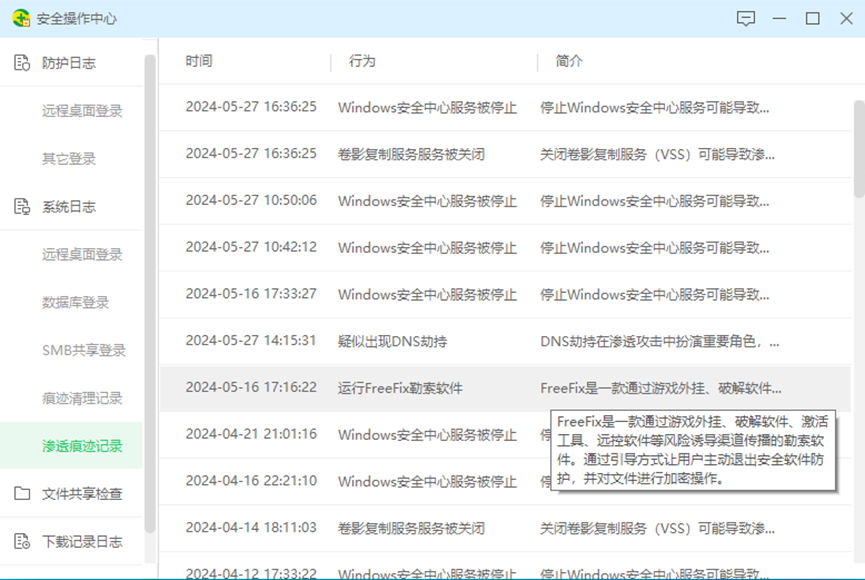Click the 停止Windows安全中心服务 description at 10:50:06
Screen dimensions: 865x580
point(654,201)
